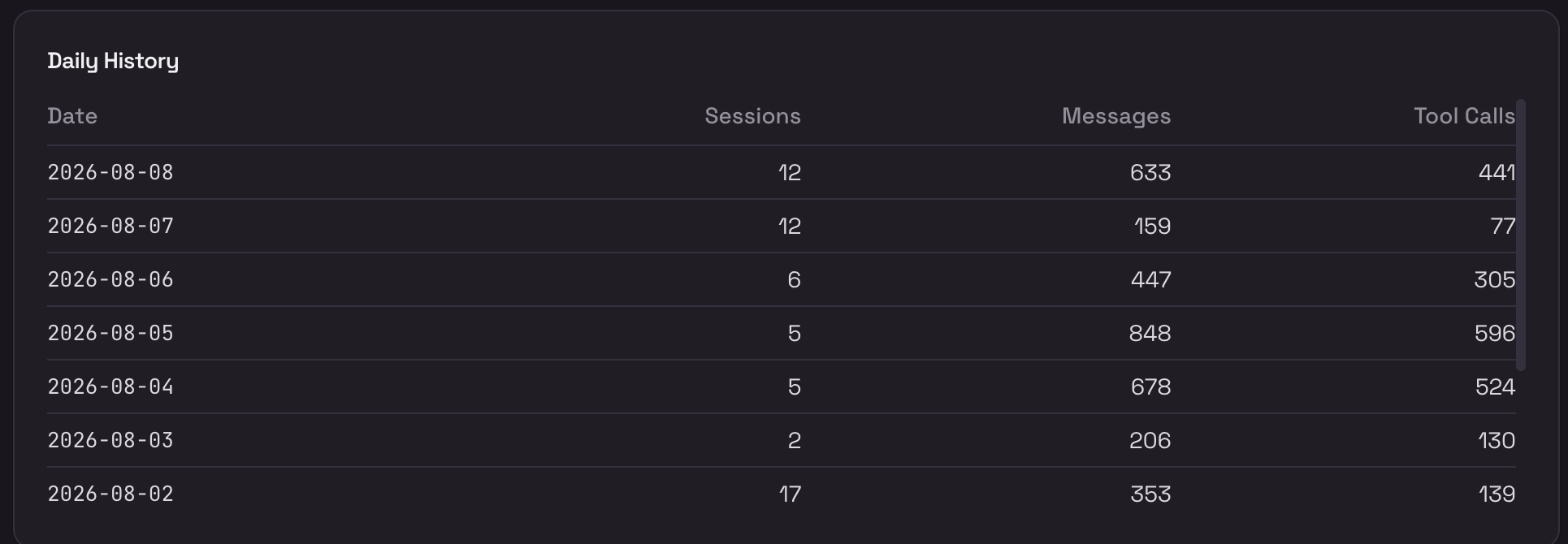Select the 2026-08-07 date cell
This screenshot has width=1568, height=544.
coord(110,226)
